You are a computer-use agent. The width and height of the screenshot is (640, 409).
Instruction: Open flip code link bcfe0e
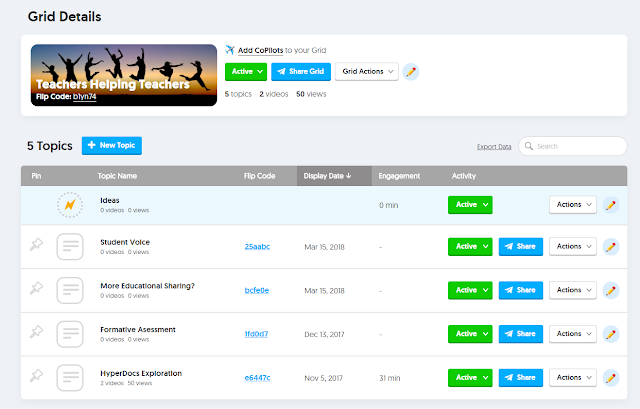(257, 290)
